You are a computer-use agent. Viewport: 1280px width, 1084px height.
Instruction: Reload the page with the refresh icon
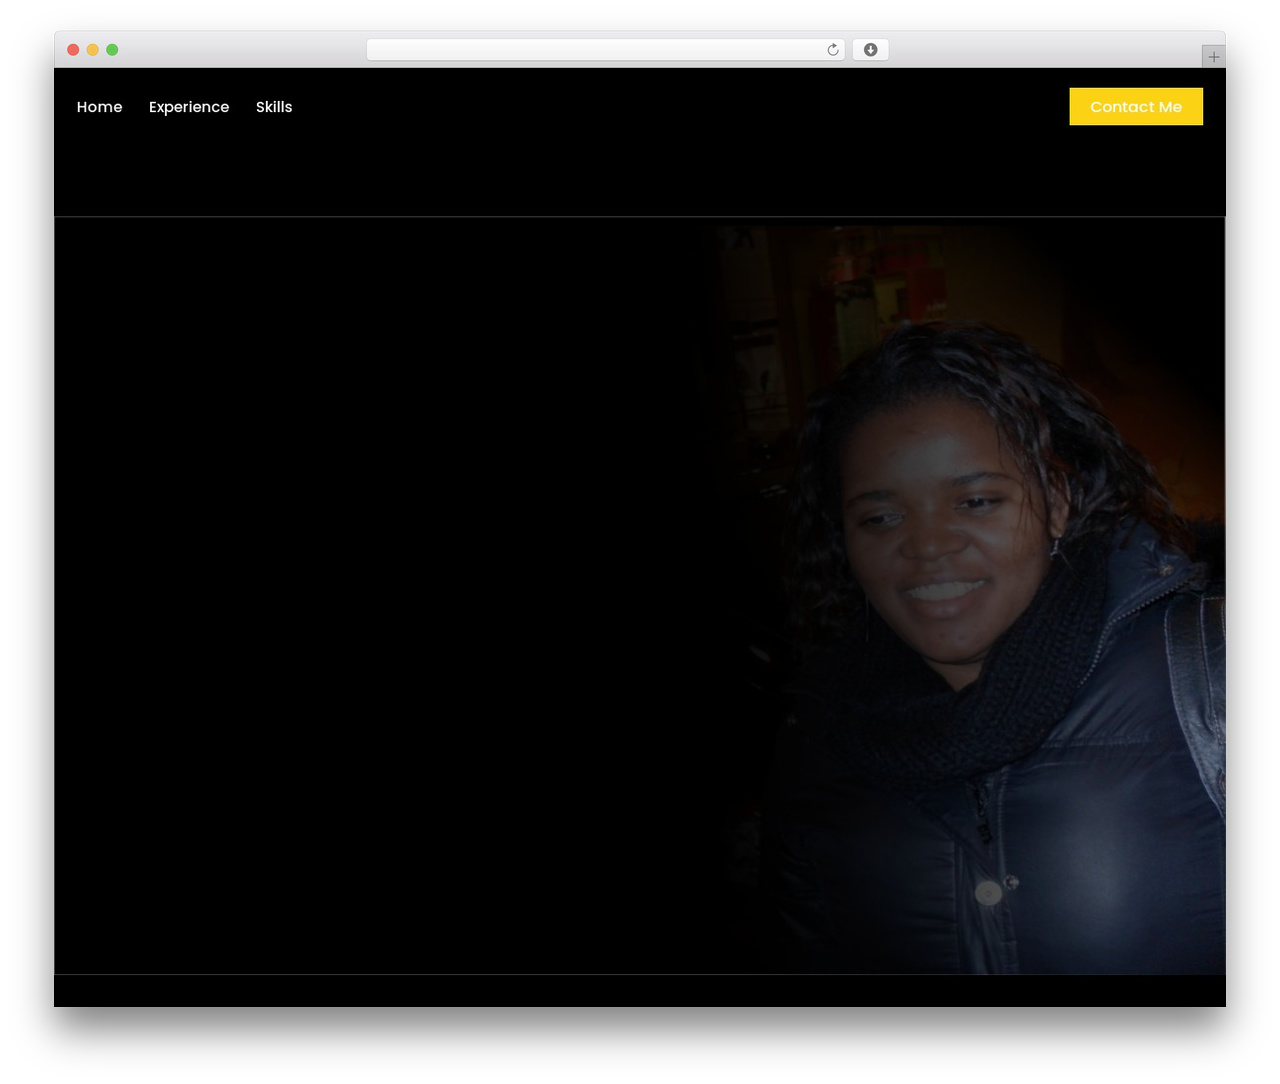coord(833,50)
